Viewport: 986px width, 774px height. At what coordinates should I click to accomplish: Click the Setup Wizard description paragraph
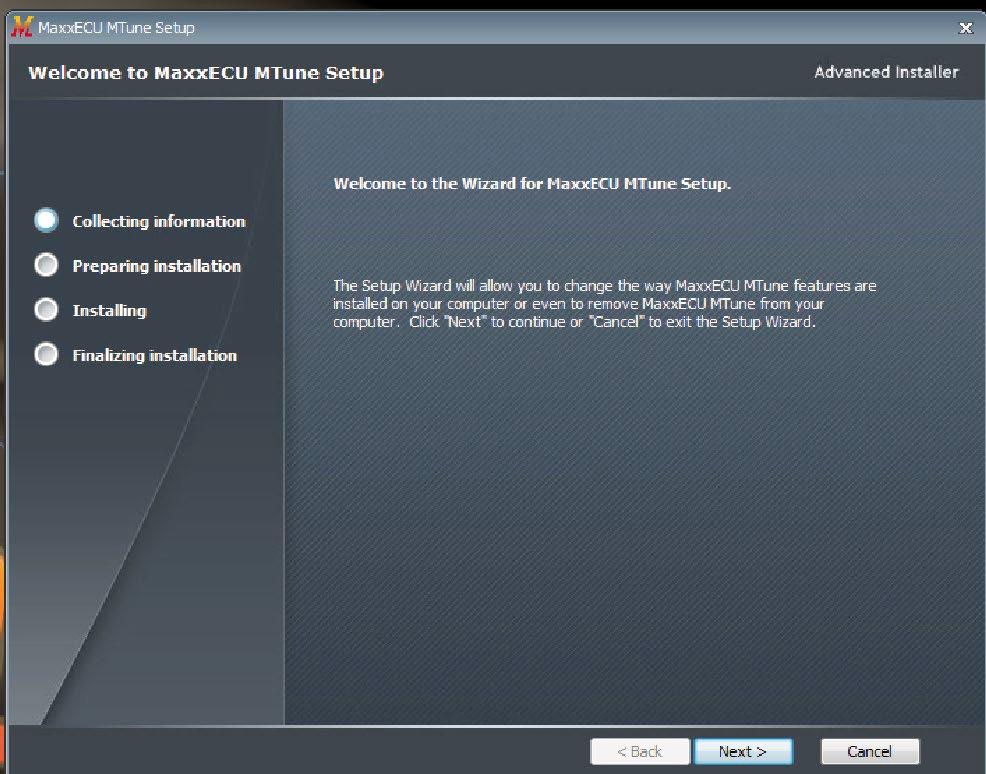(x=604, y=304)
